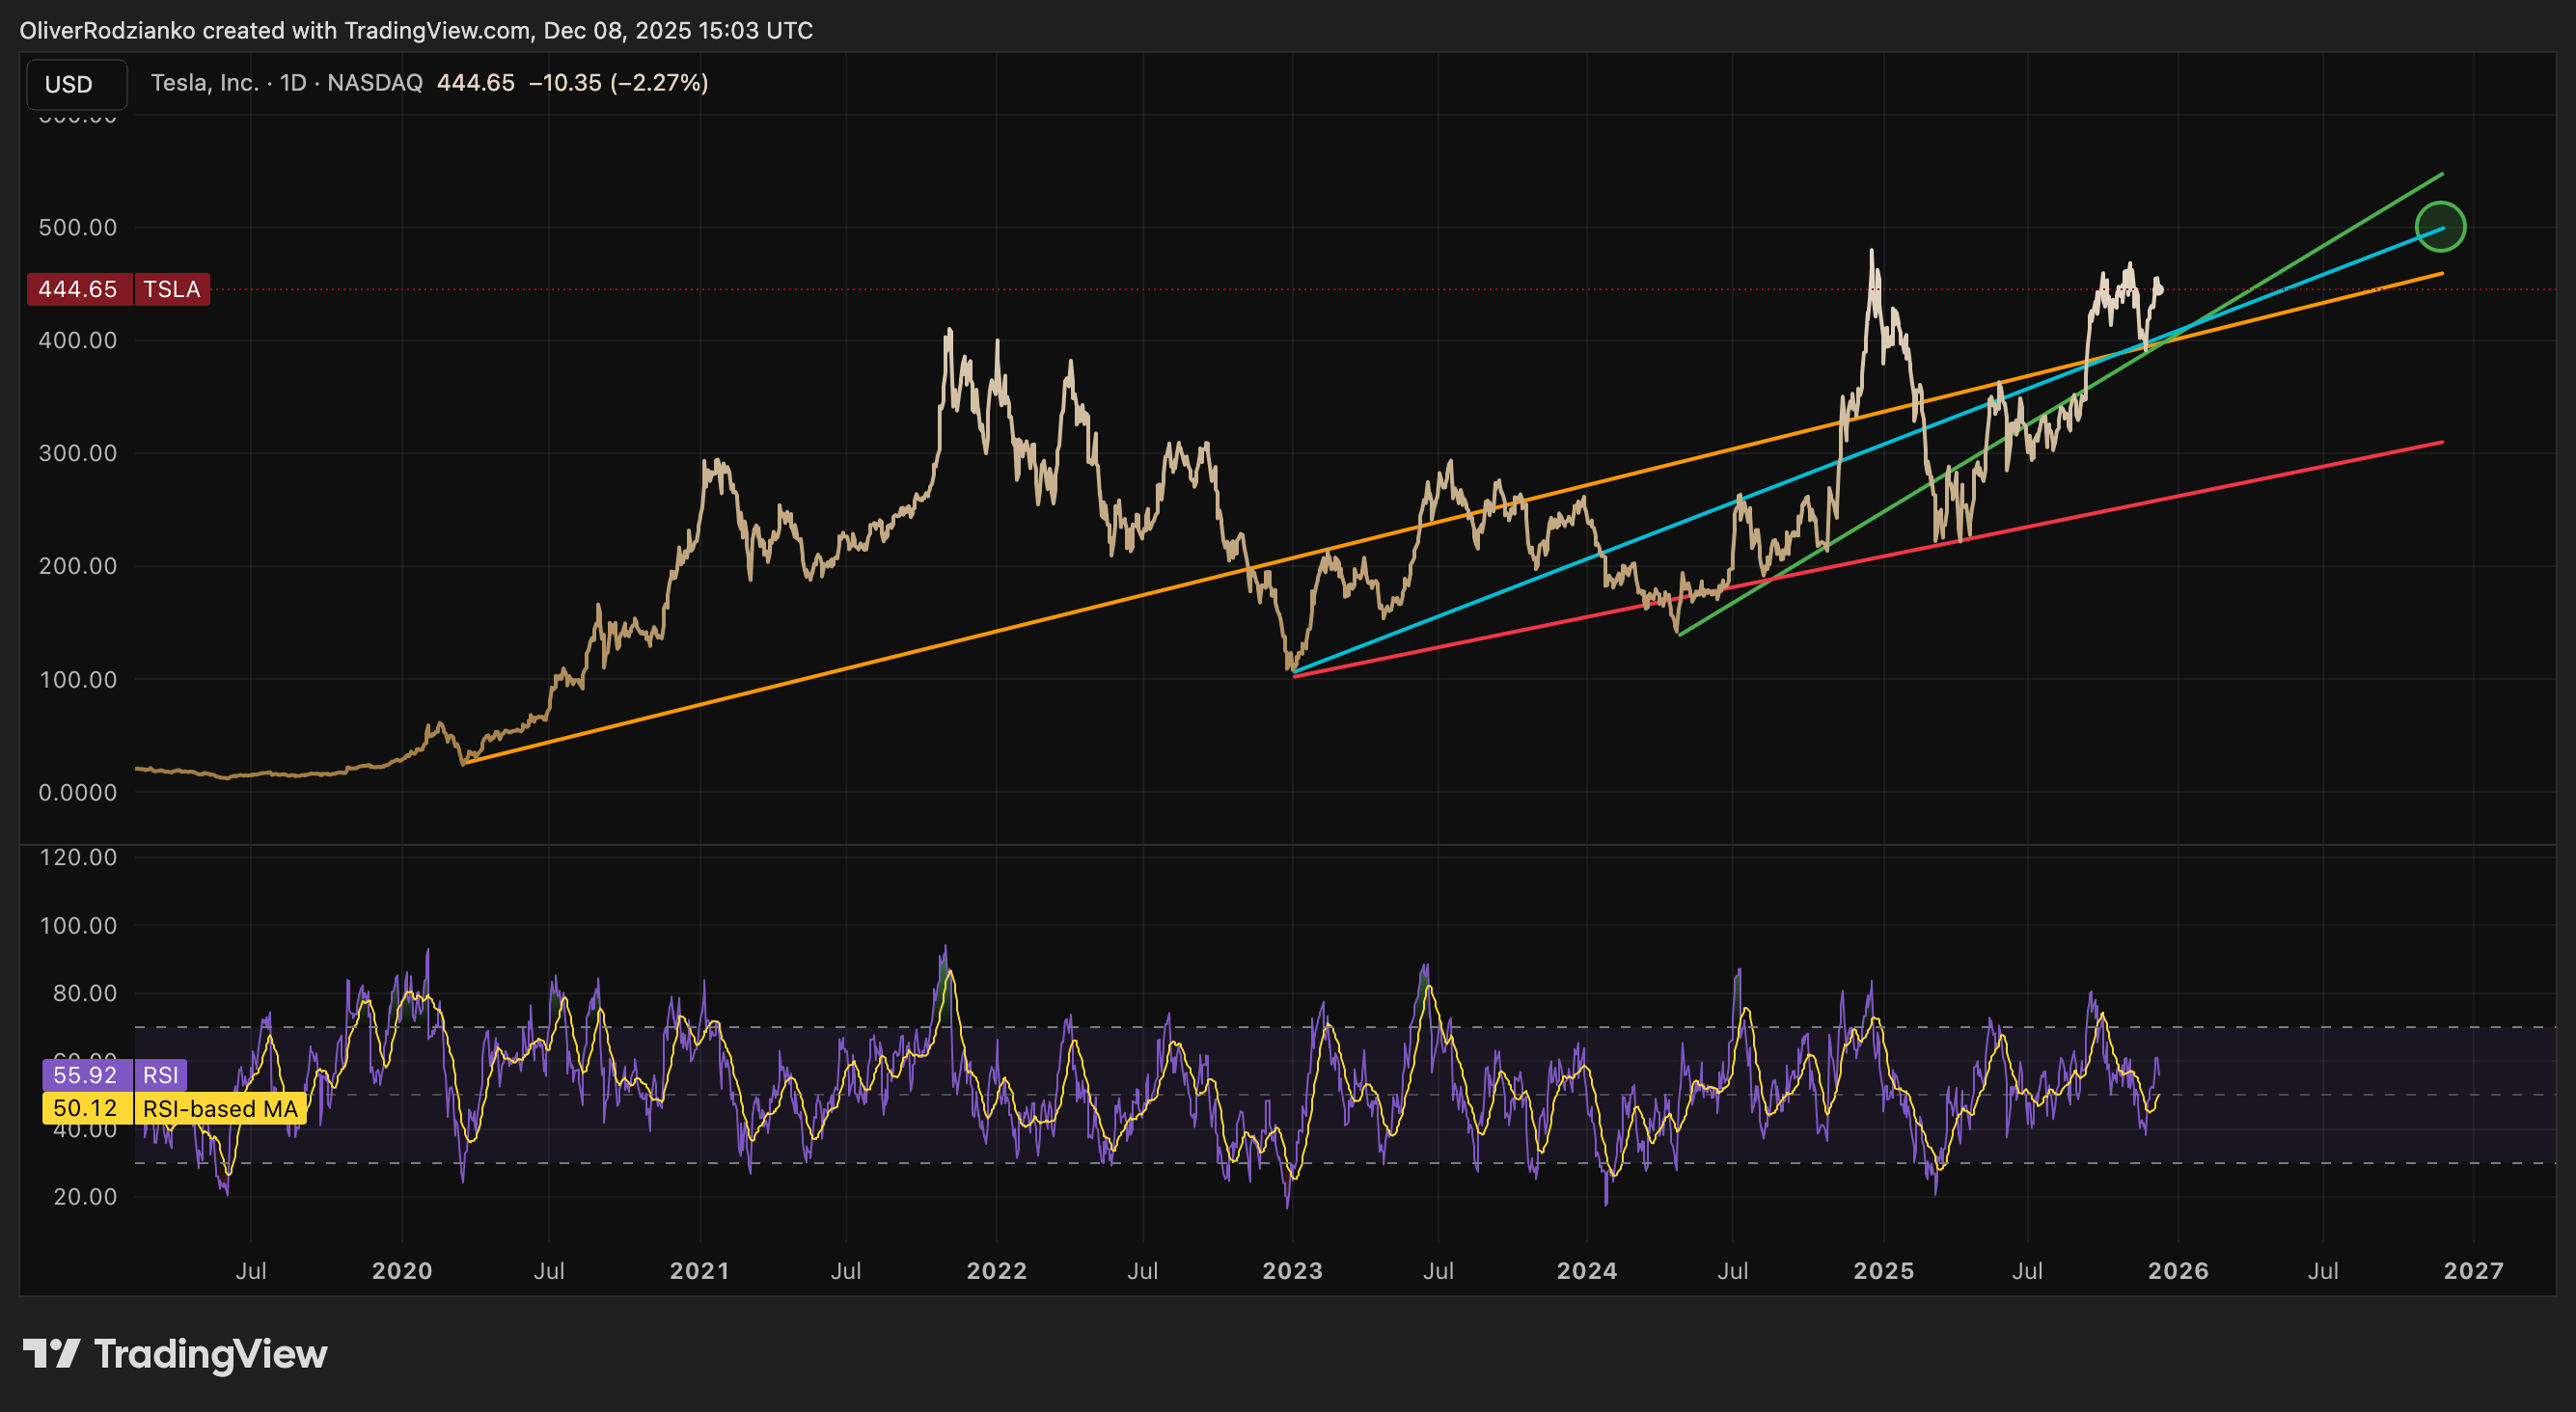
Task: Toggle the USD currency display button
Action: click(76, 84)
